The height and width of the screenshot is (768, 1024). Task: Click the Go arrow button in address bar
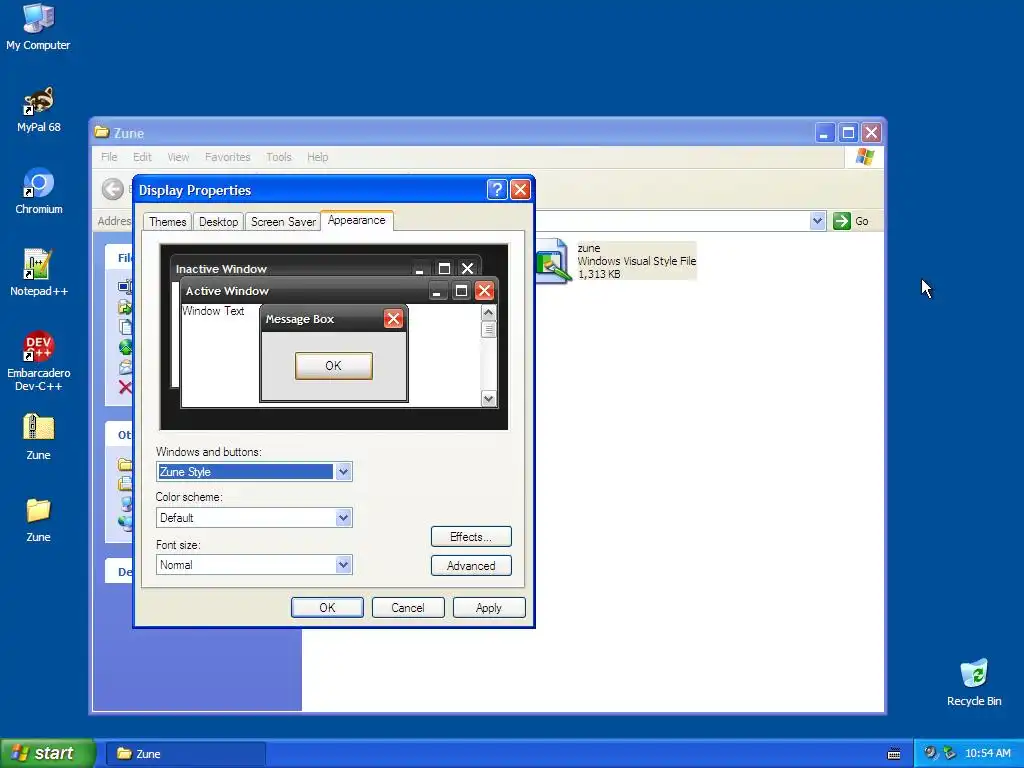842,221
